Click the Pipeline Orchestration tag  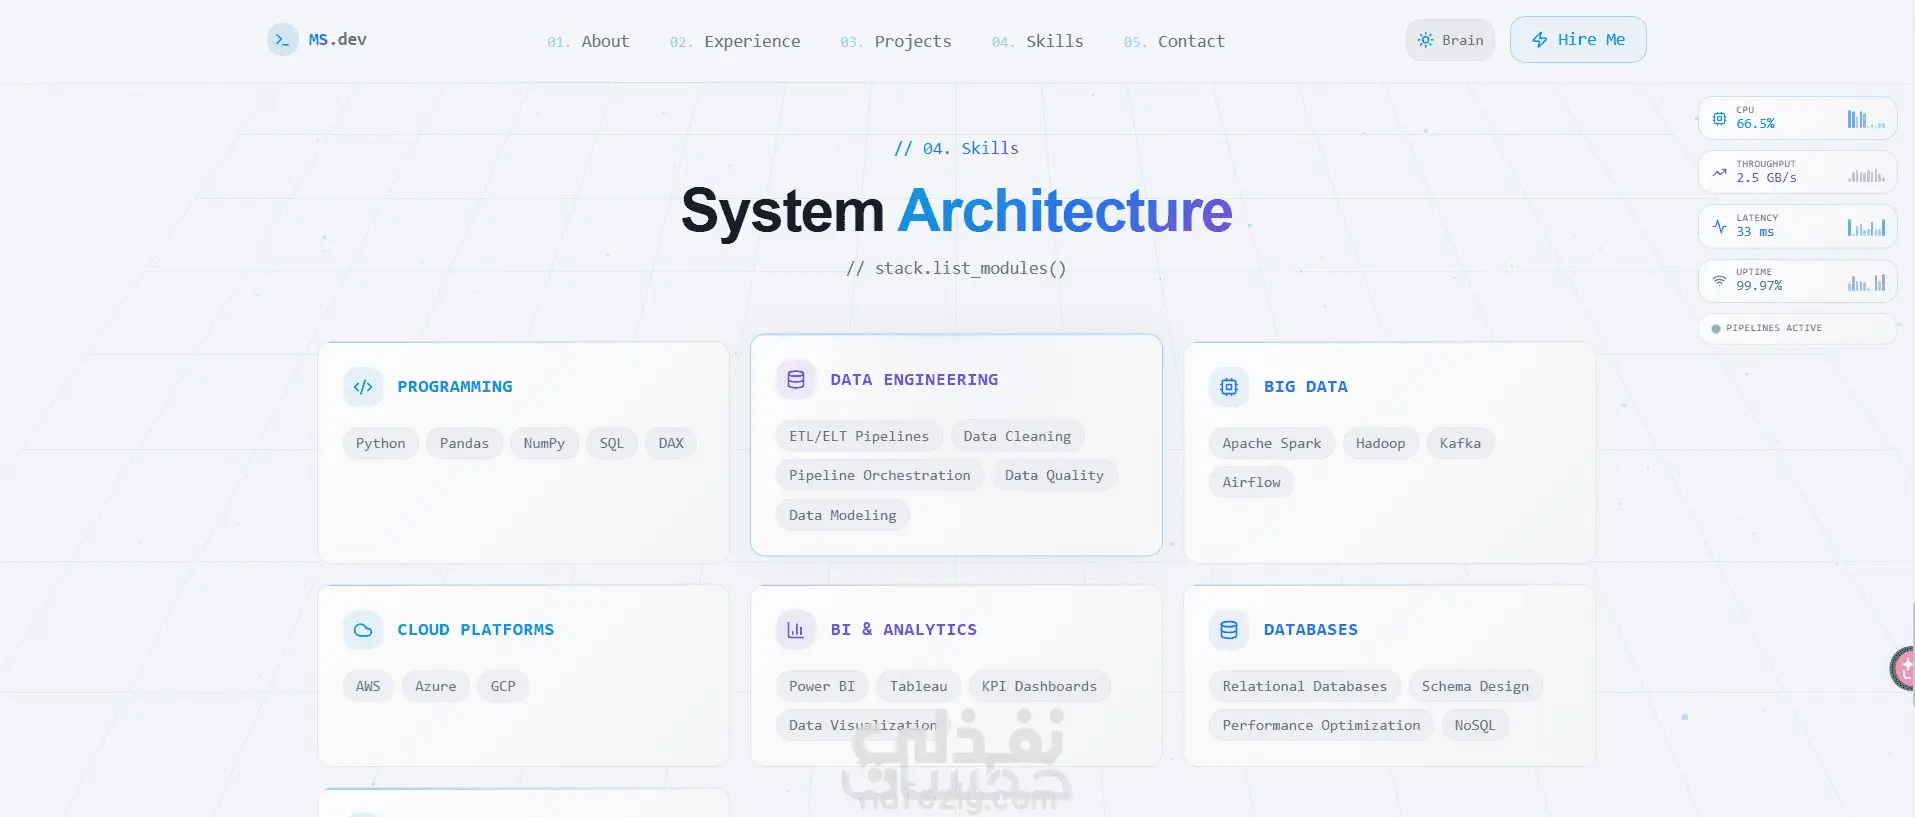point(880,475)
